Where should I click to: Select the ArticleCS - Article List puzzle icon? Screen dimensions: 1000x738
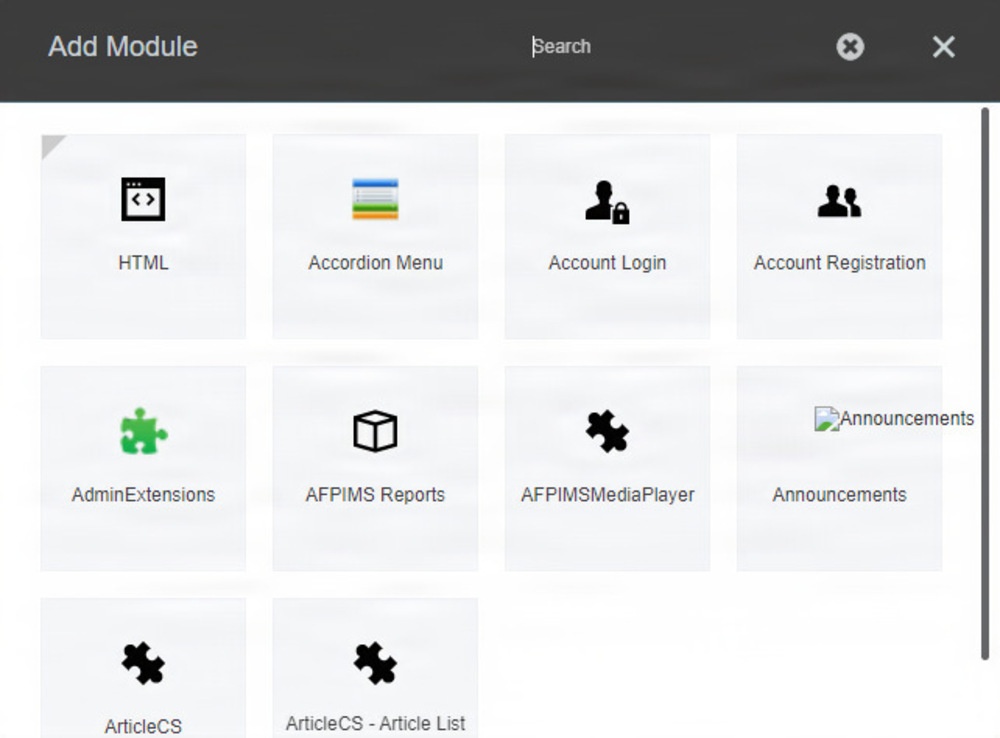coord(375,663)
